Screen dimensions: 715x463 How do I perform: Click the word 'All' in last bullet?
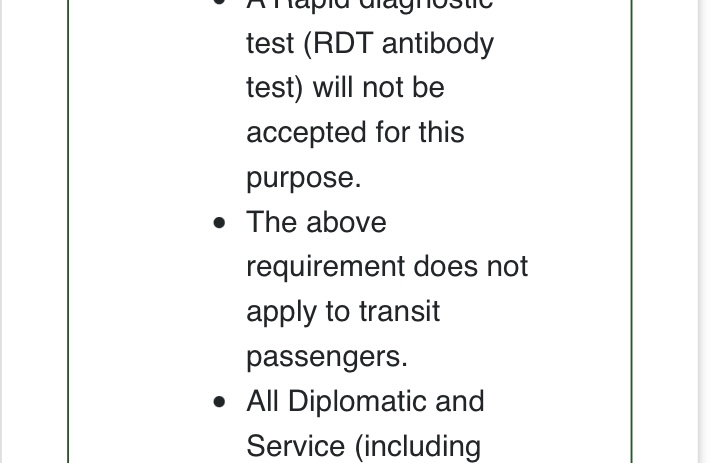(263, 401)
